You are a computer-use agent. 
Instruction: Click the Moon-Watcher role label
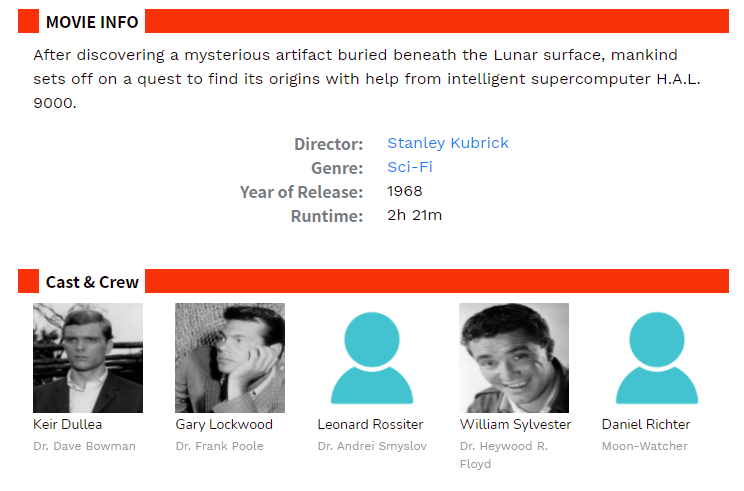pyautogui.click(x=644, y=446)
